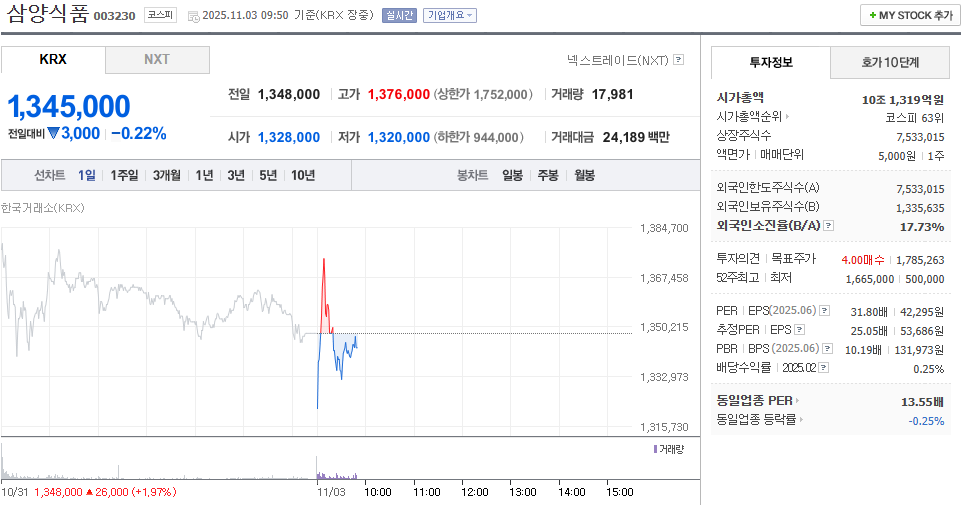Click help icon next to PER EPS(2025.06)
Image resolution: width=965 pixels, height=505 pixels.
[824, 311]
